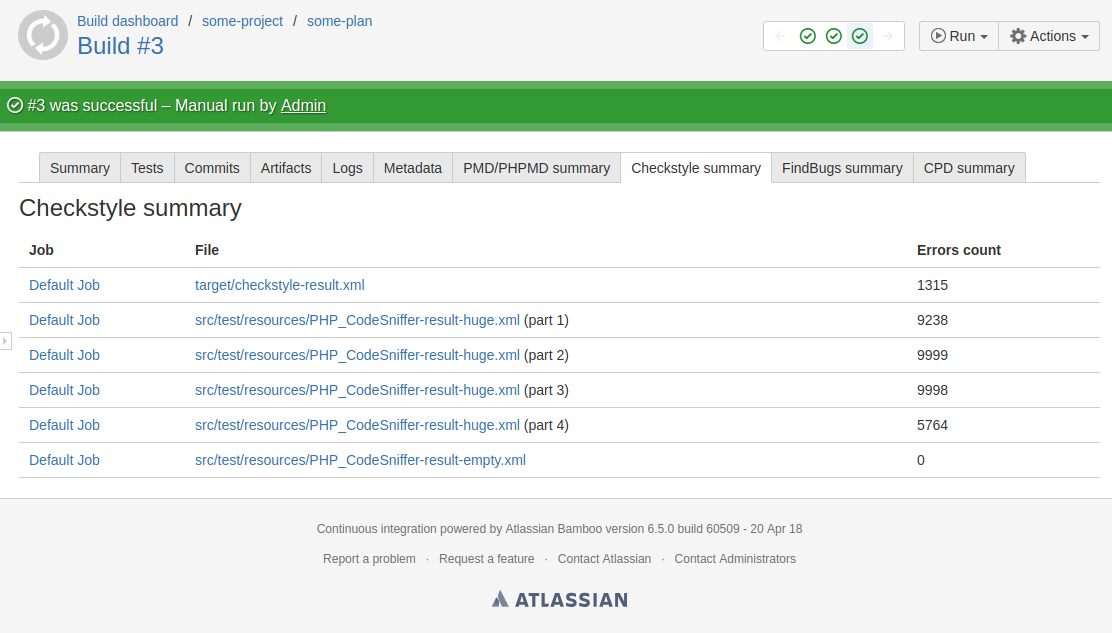This screenshot has width=1112, height=633.
Task: Open Default Job in result-empty.xml row
Action: point(65,460)
